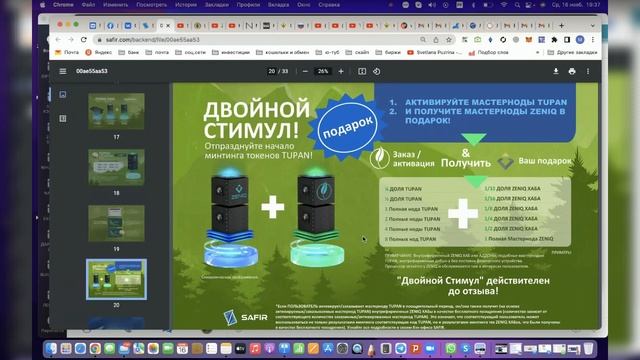This screenshot has width=640, height=360.
Task: Open the Chrome extensions puzzle icon
Action: (x=554, y=40)
